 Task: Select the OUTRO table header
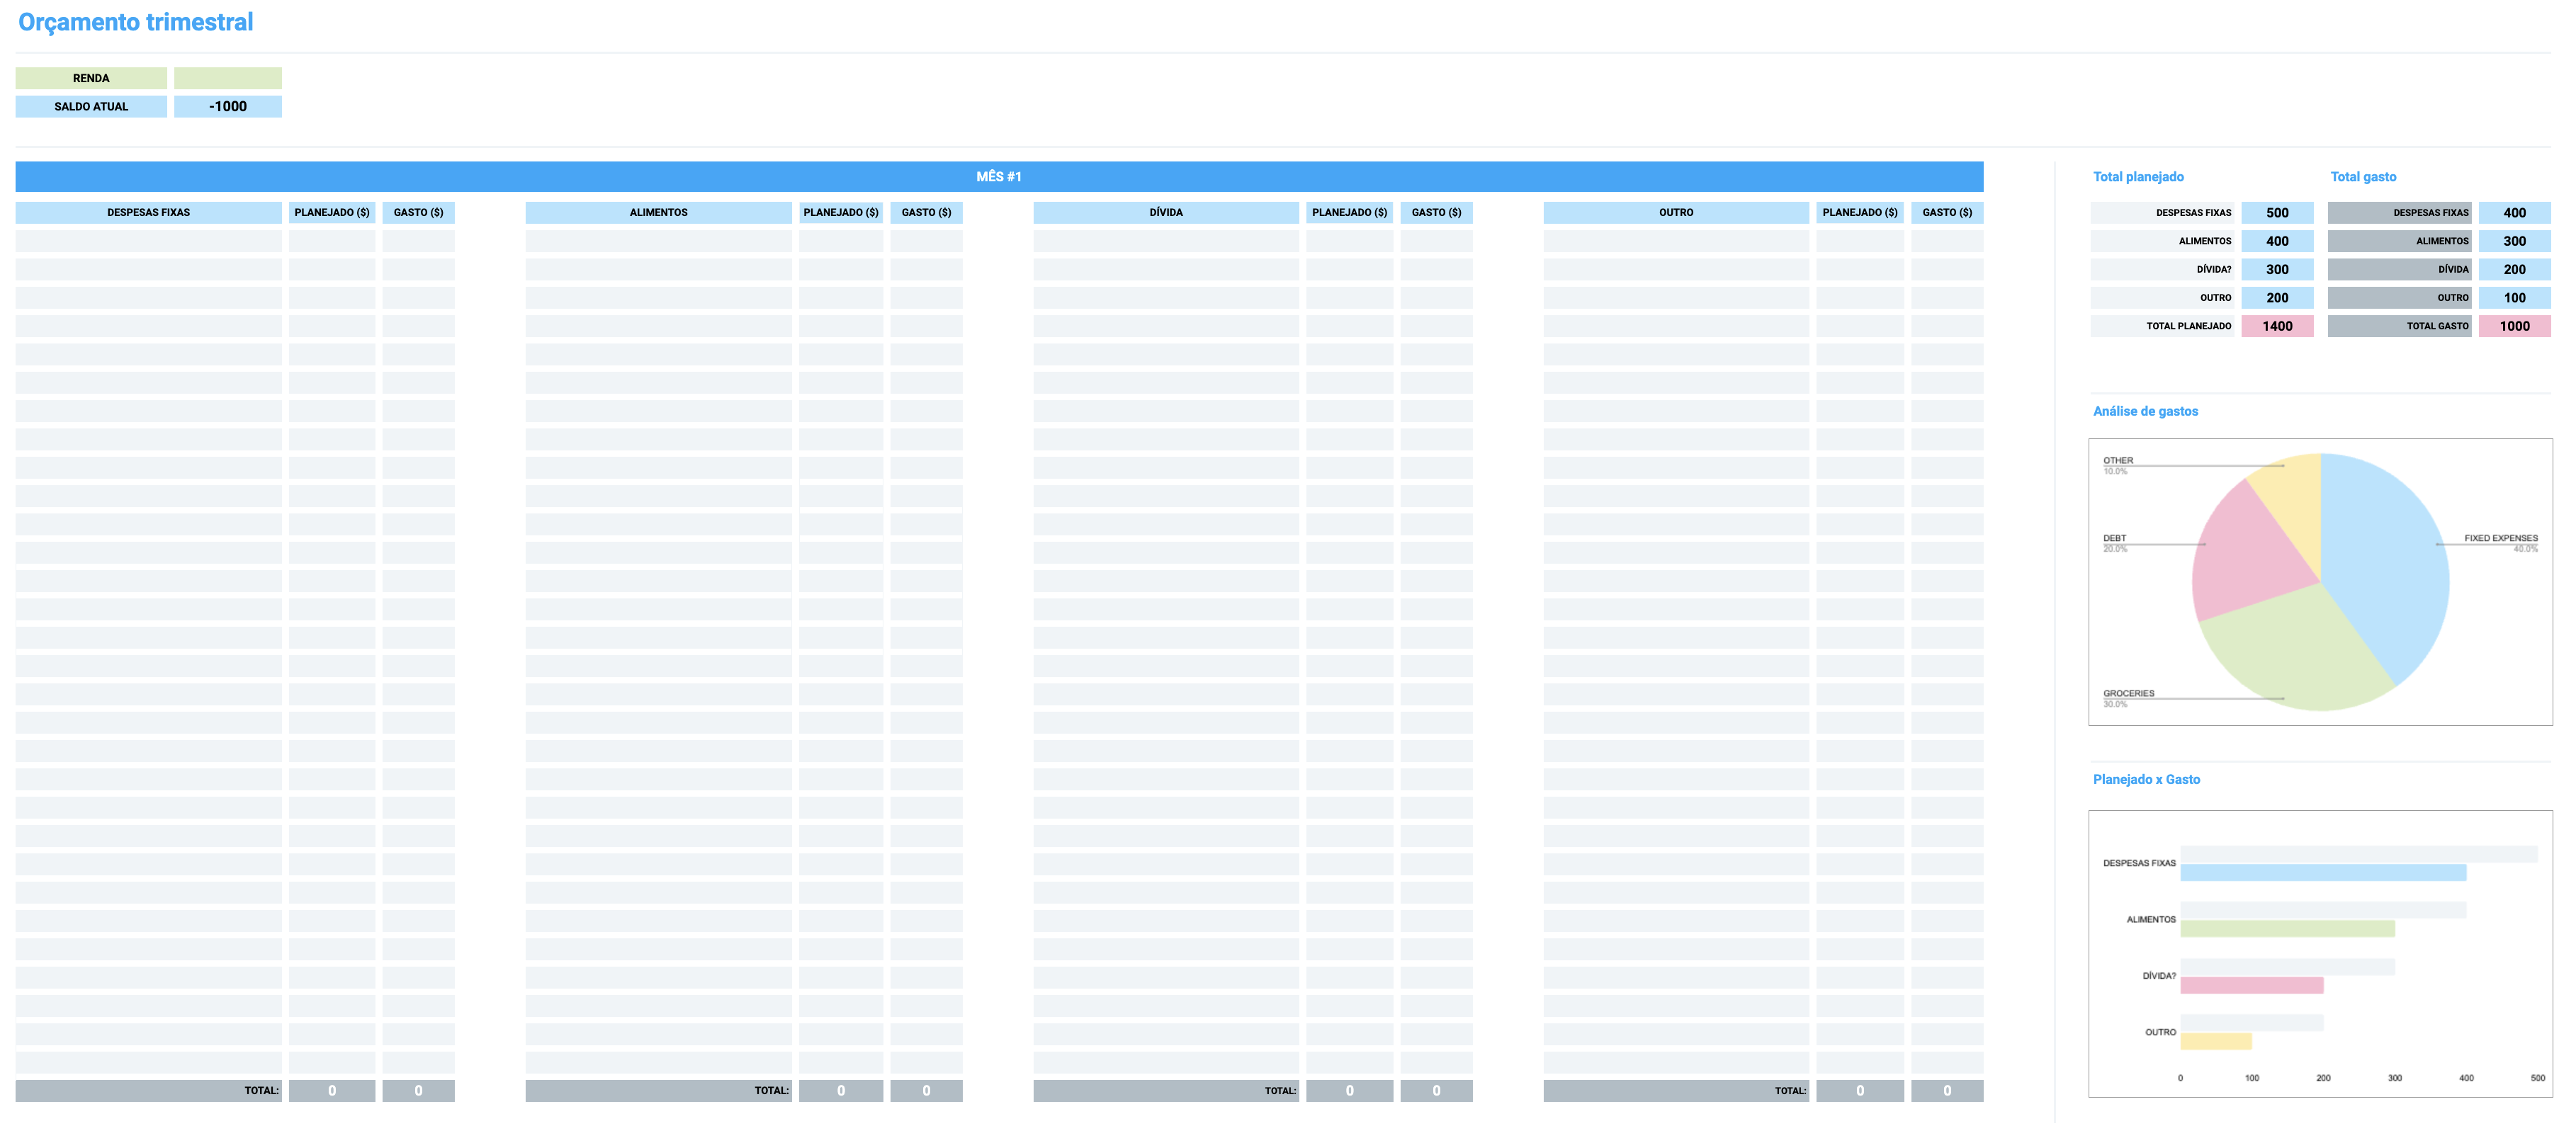point(1676,212)
